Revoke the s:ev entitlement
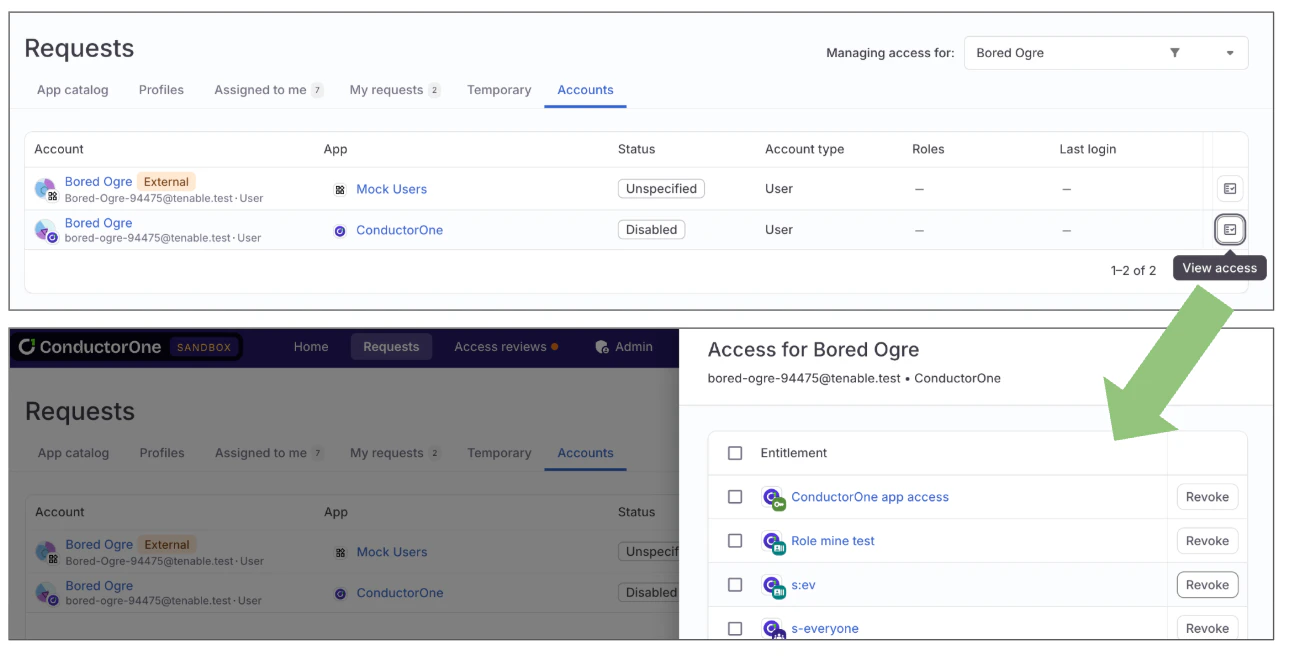The width and height of the screenshot is (1289, 656). click(x=1206, y=584)
